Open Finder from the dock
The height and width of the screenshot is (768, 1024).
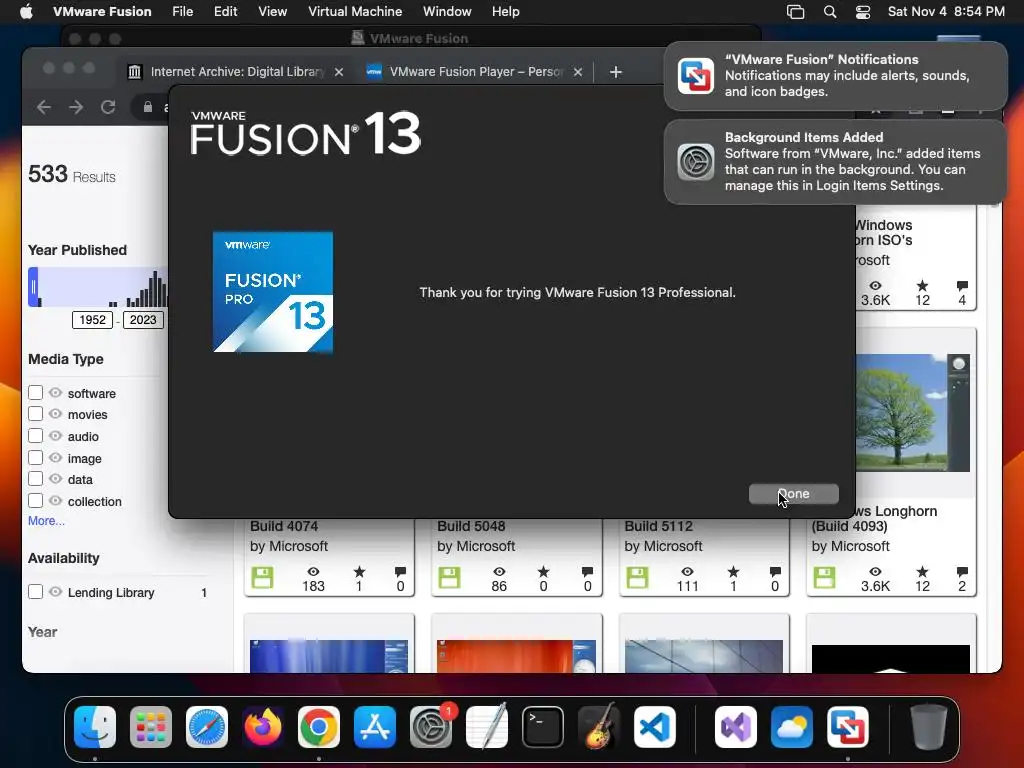click(95, 726)
